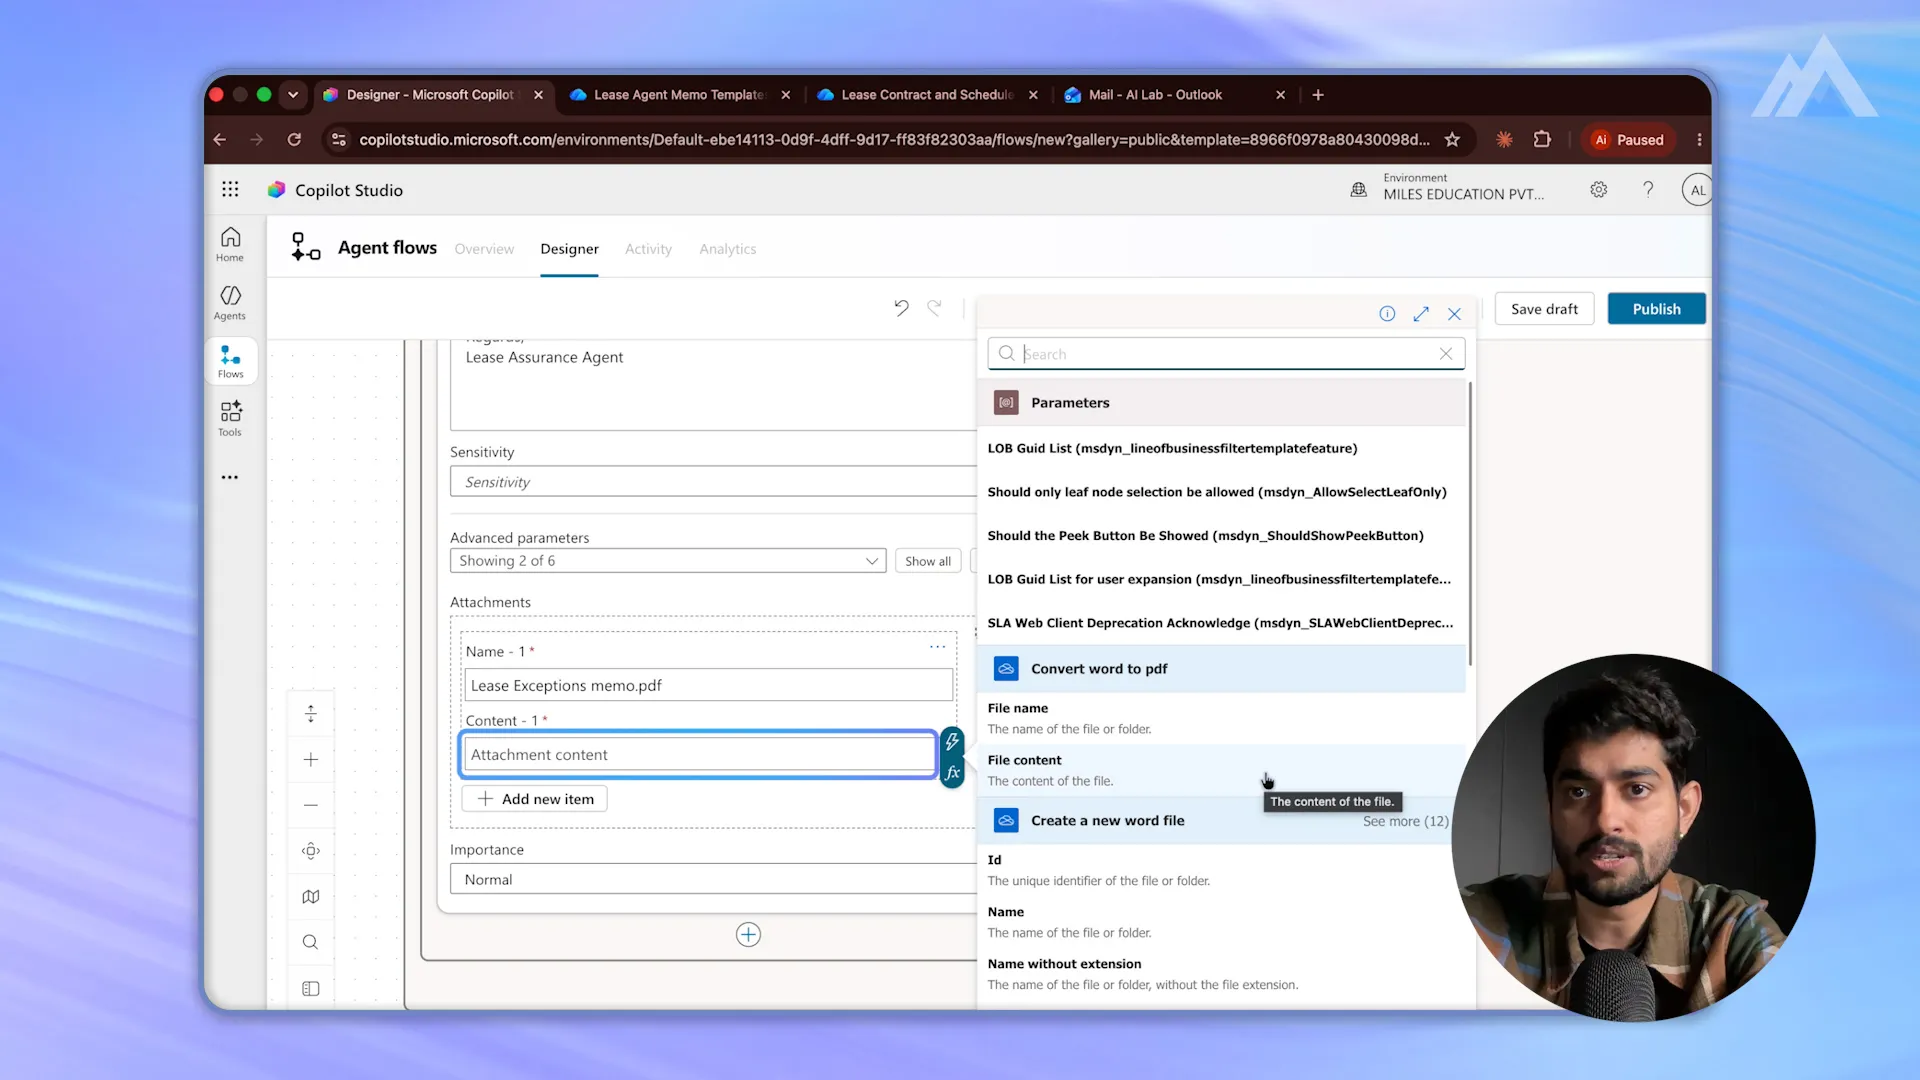Viewport: 1920px width, 1080px height.
Task: Select SLA Web Client Deprecation Acknowledge parameter
Action: (x=1220, y=623)
